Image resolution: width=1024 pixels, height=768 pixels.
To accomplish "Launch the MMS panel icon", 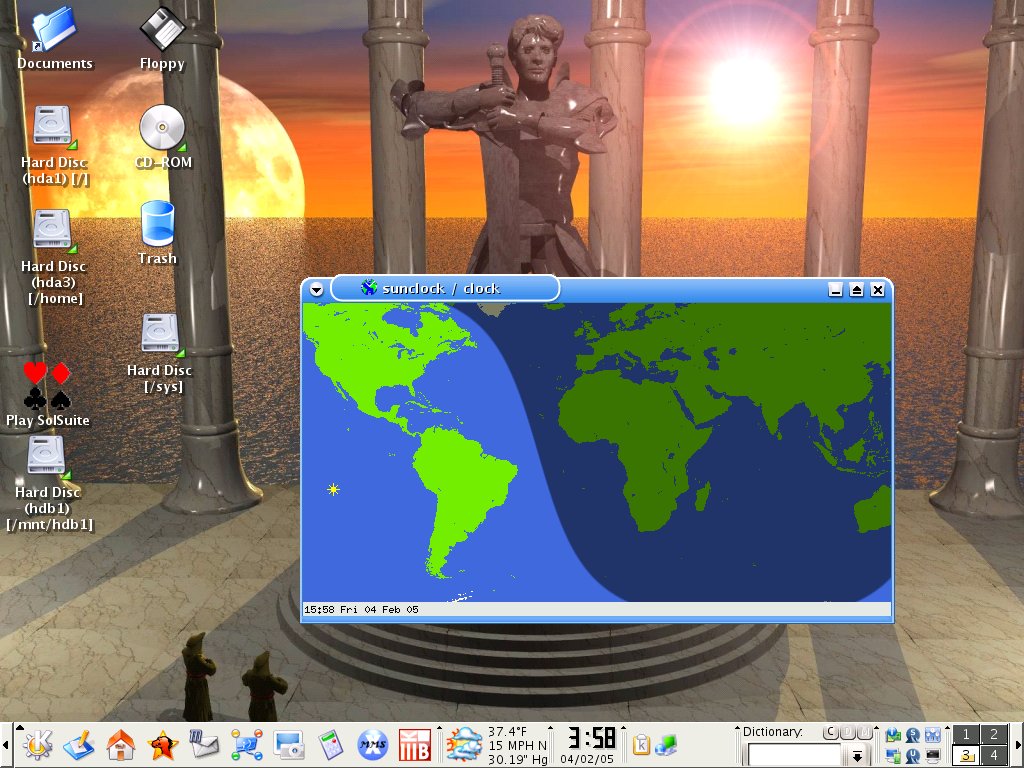I will pos(372,744).
